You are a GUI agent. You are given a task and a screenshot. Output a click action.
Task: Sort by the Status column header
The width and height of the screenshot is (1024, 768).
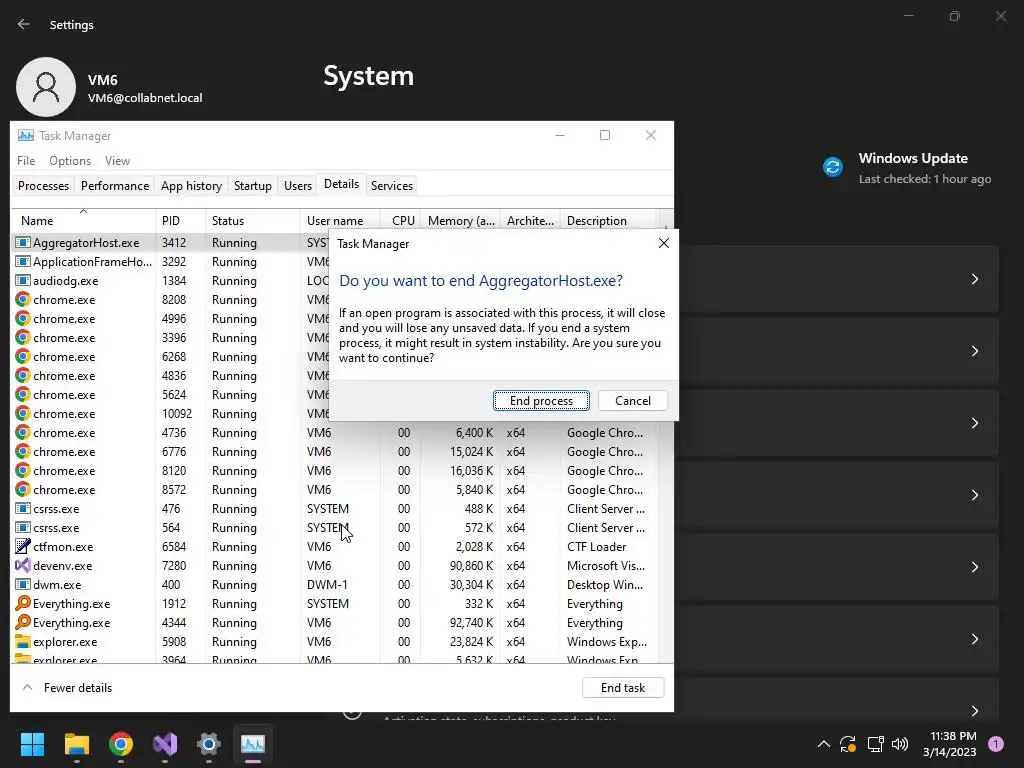253,221
